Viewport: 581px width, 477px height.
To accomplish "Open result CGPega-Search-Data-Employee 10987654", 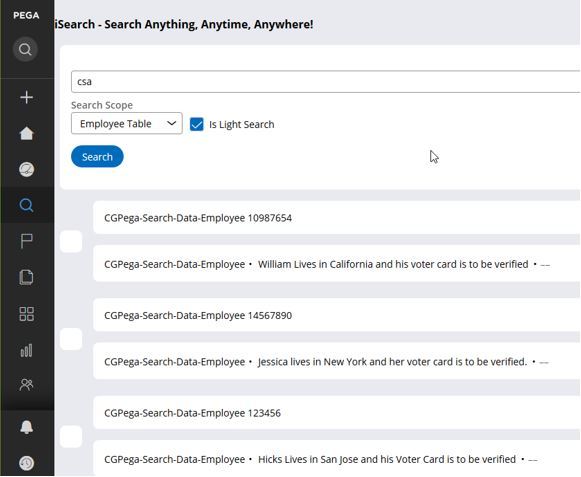I will pos(198,218).
